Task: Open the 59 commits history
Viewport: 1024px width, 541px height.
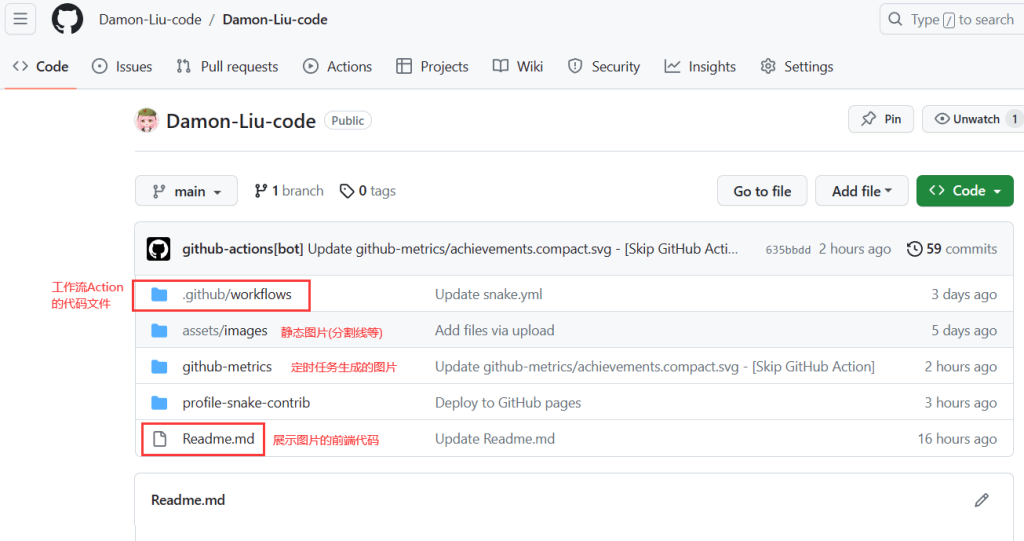Action: coord(952,249)
